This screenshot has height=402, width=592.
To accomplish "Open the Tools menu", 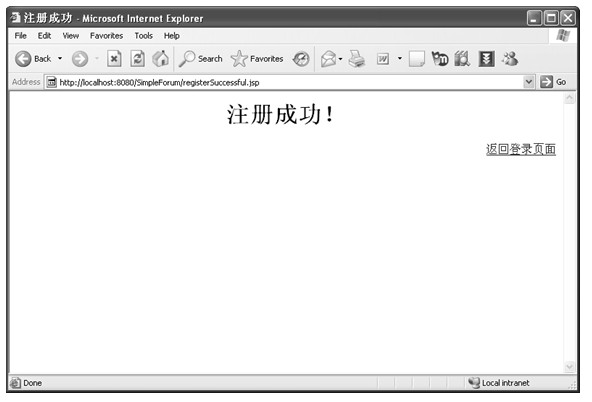I will [x=143, y=36].
